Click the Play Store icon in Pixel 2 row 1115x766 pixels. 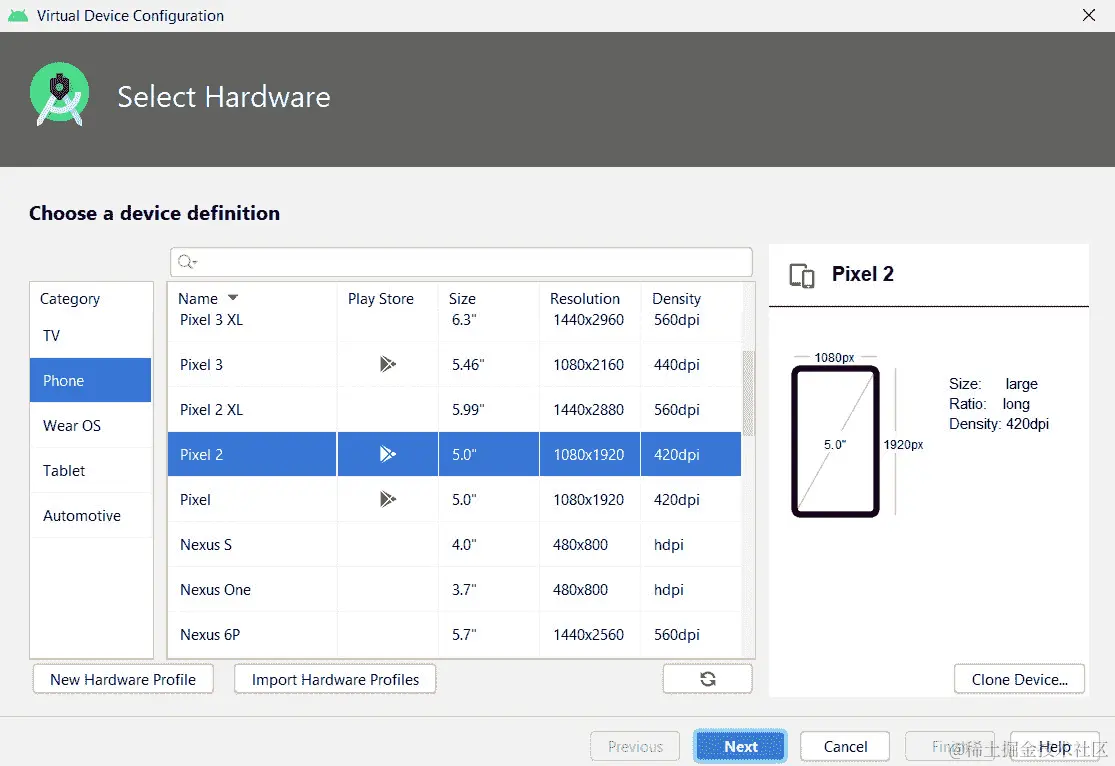388,454
